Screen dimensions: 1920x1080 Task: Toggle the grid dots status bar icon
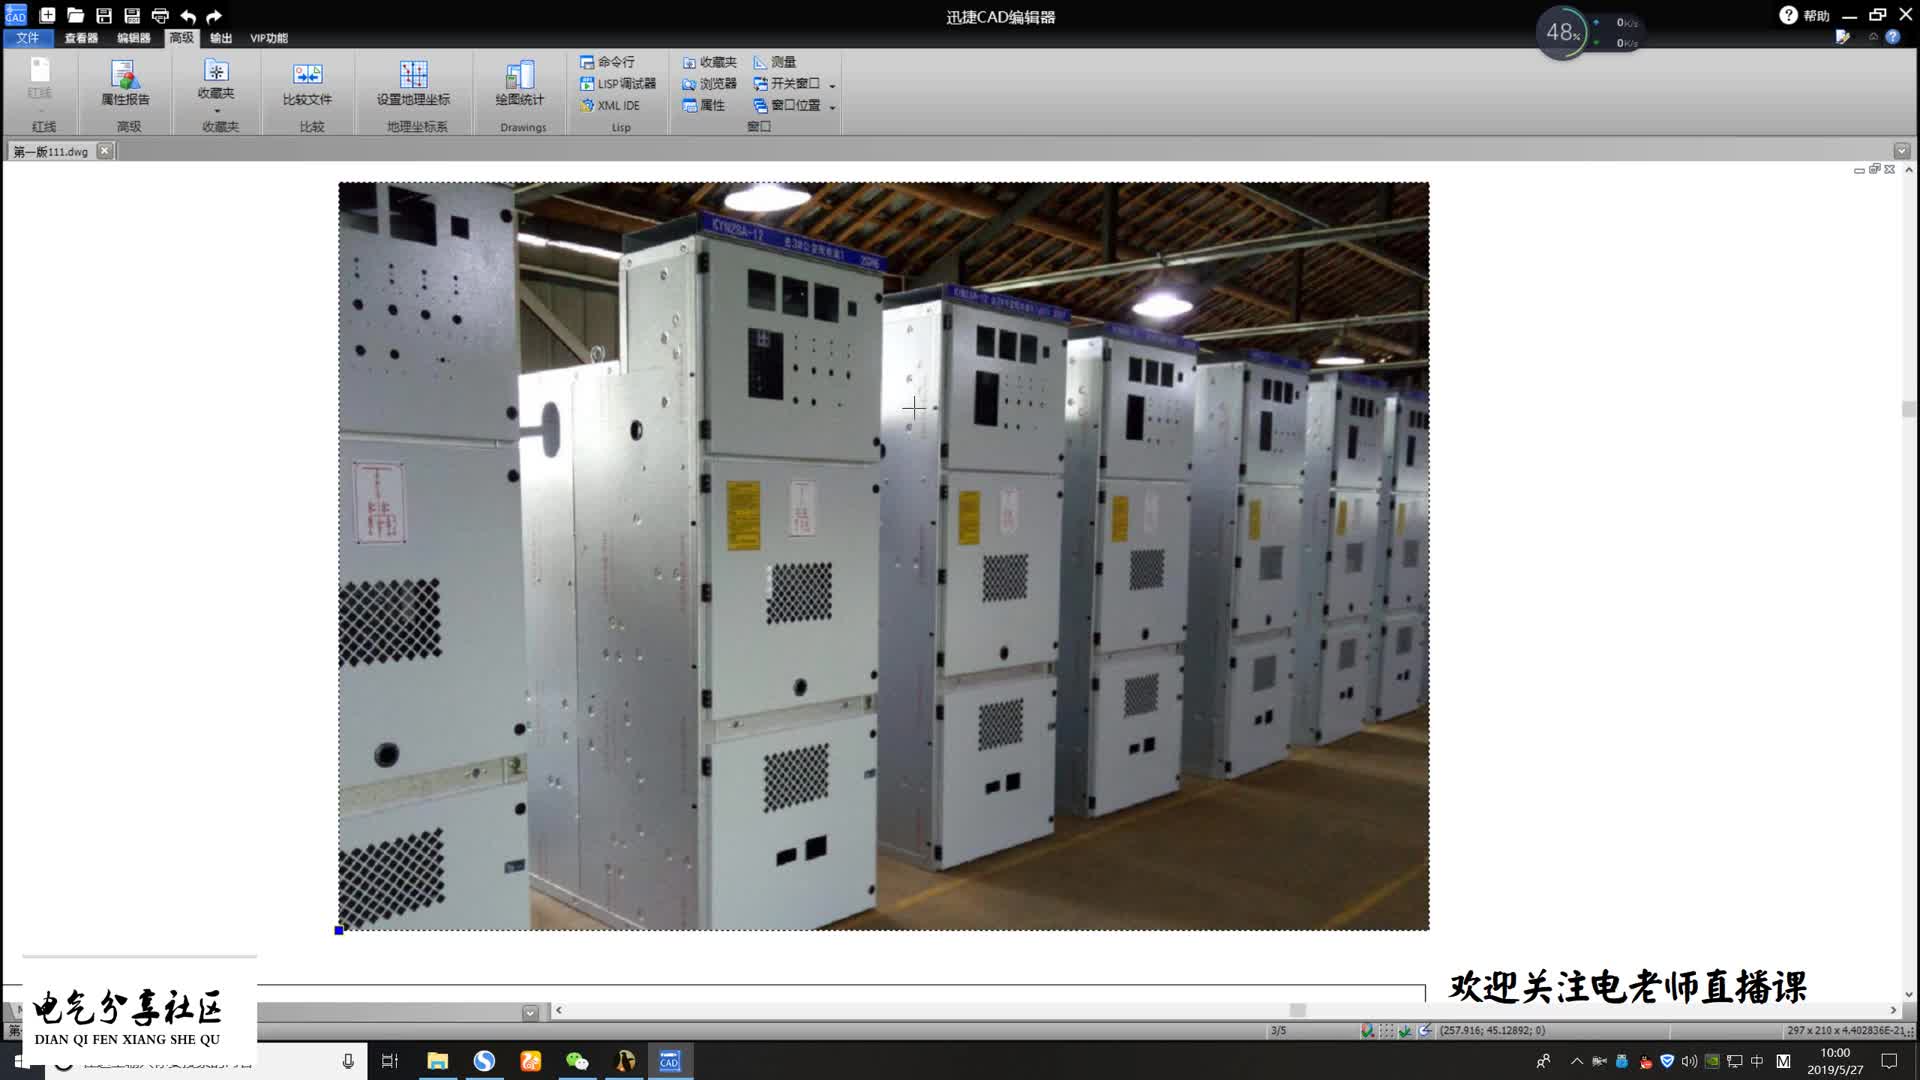[x=1386, y=1030]
